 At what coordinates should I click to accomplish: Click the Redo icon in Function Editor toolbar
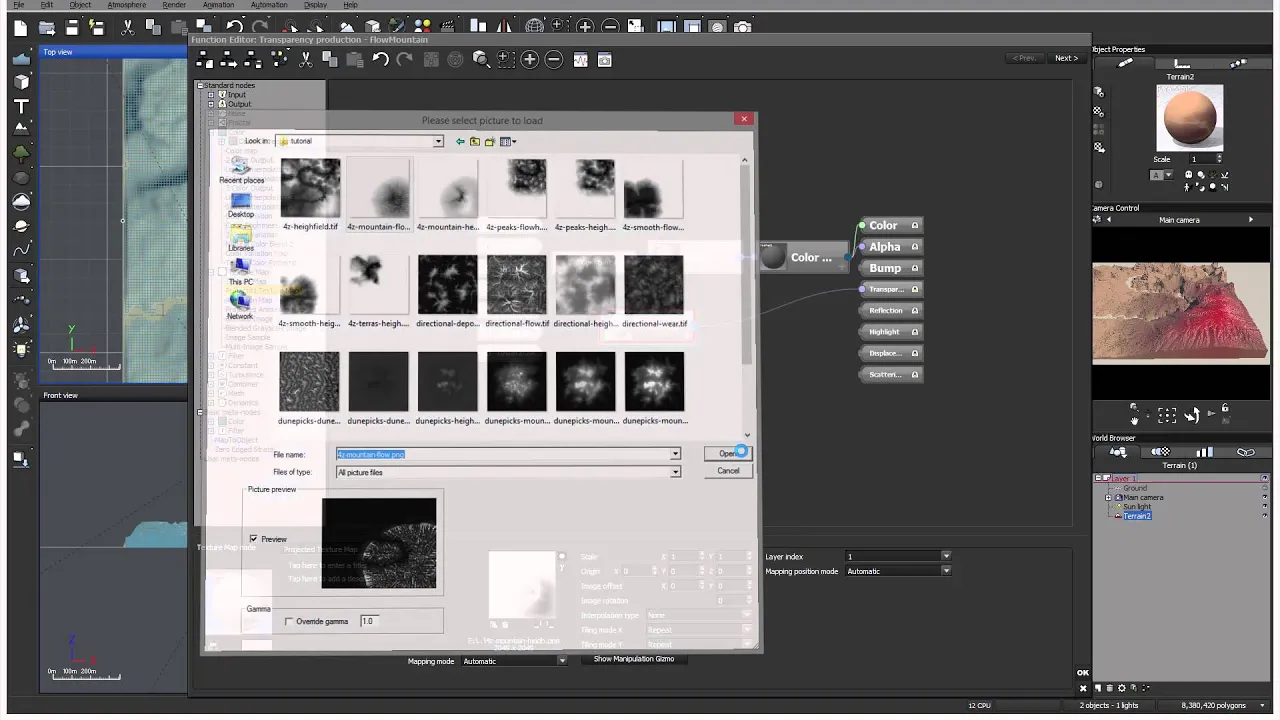pyautogui.click(x=405, y=60)
